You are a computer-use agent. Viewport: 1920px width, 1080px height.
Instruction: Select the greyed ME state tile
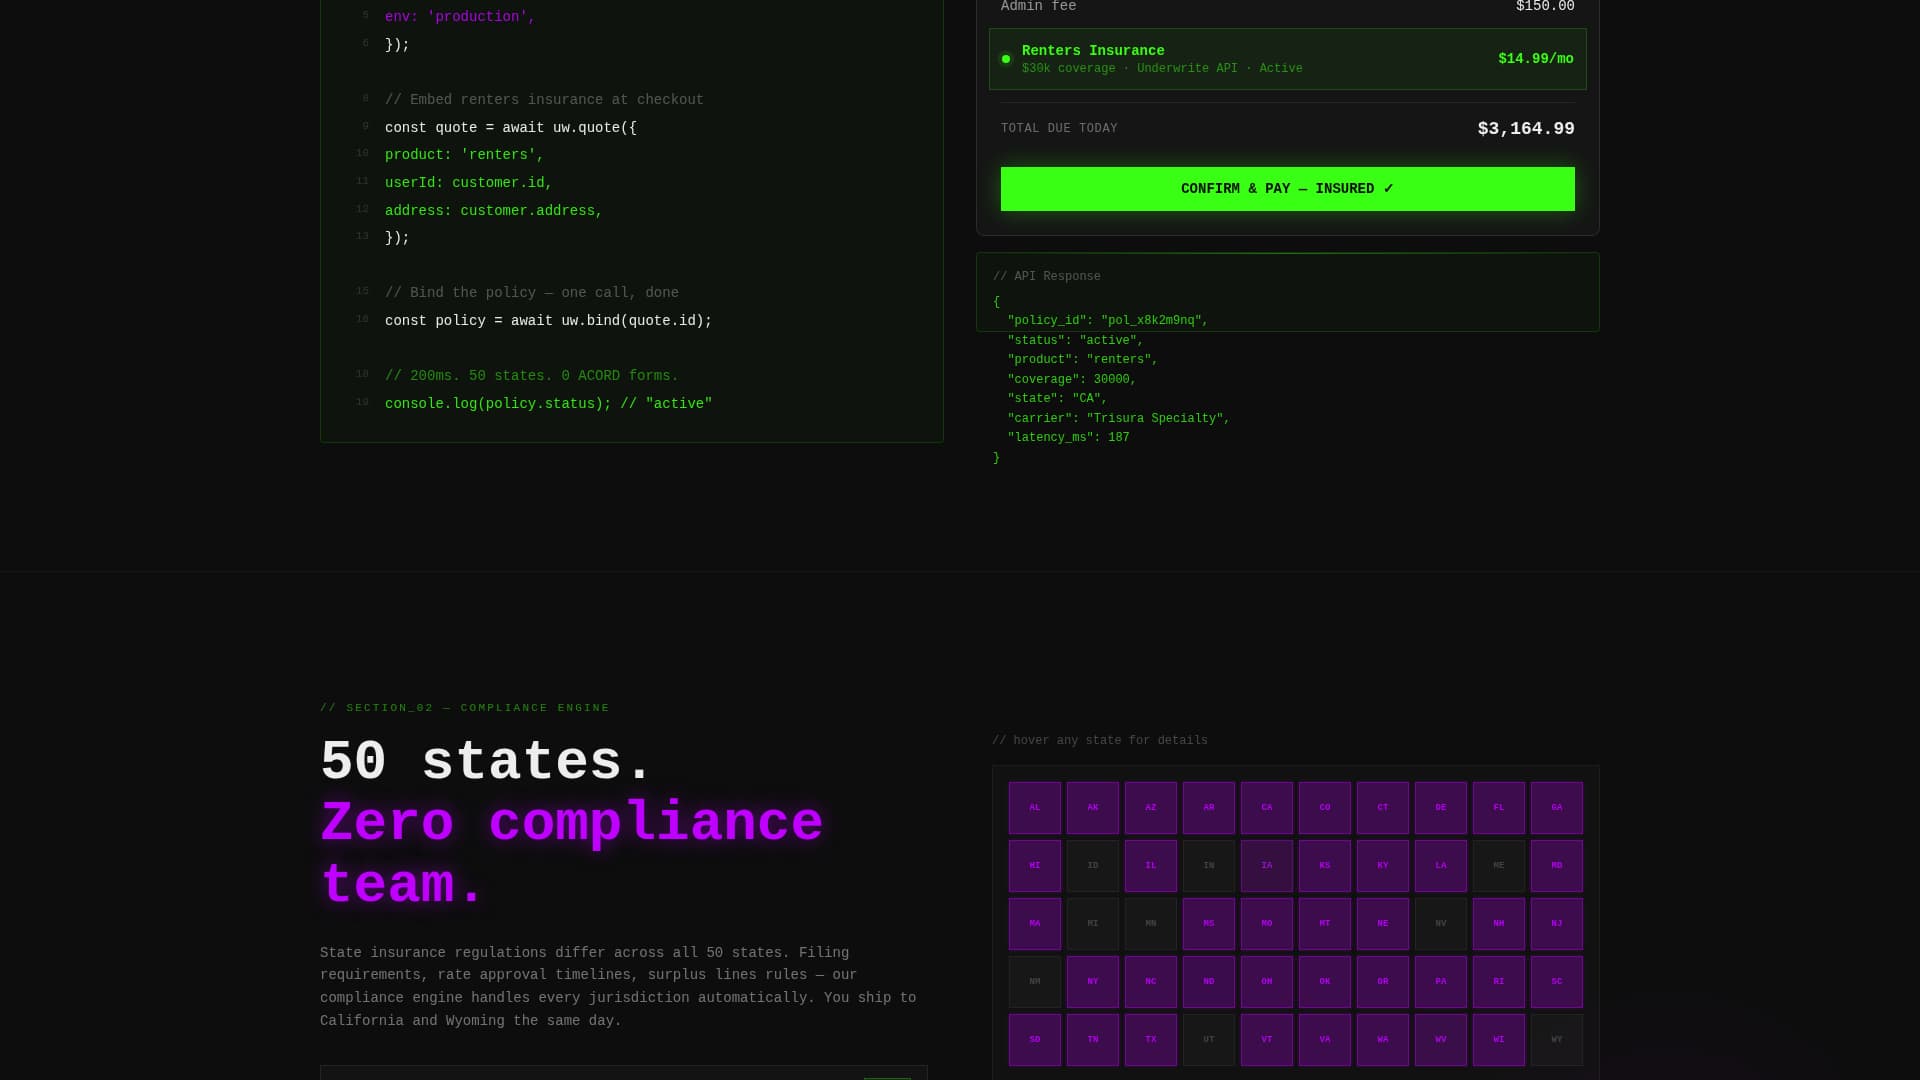pos(1499,866)
